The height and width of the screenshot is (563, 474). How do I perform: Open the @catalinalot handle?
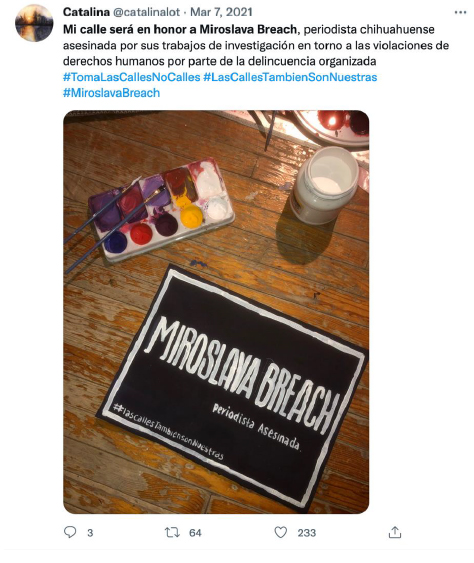[x=147, y=12]
